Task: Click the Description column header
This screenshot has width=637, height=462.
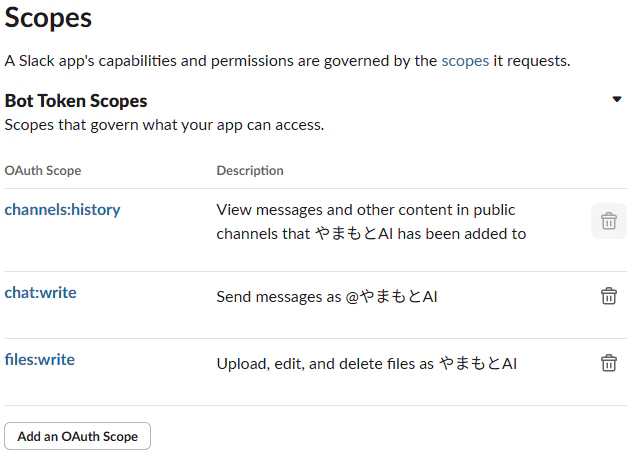Action: pos(250,171)
